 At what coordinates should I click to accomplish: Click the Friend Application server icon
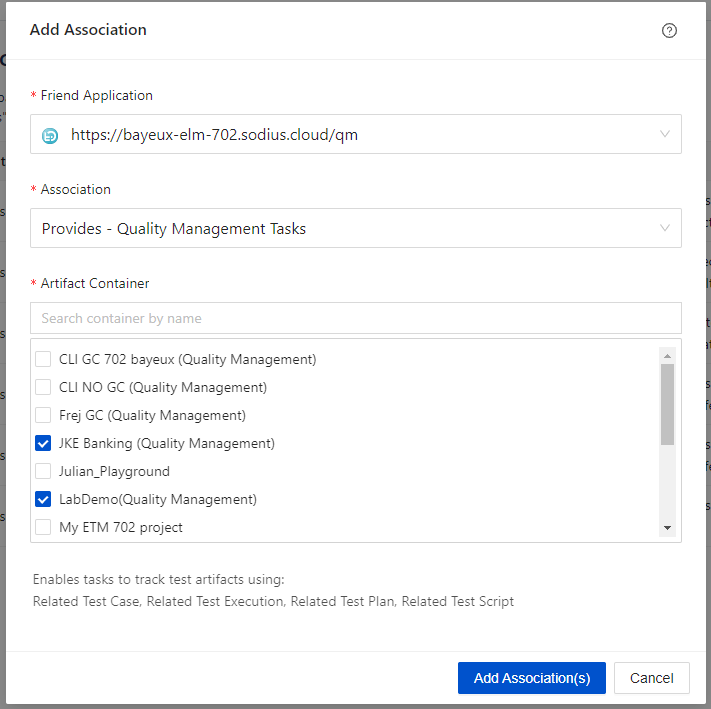pyautogui.click(x=50, y=136)
